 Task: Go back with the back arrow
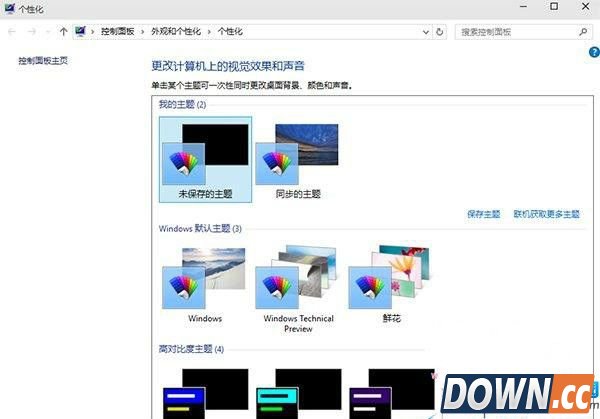point(12,32)
